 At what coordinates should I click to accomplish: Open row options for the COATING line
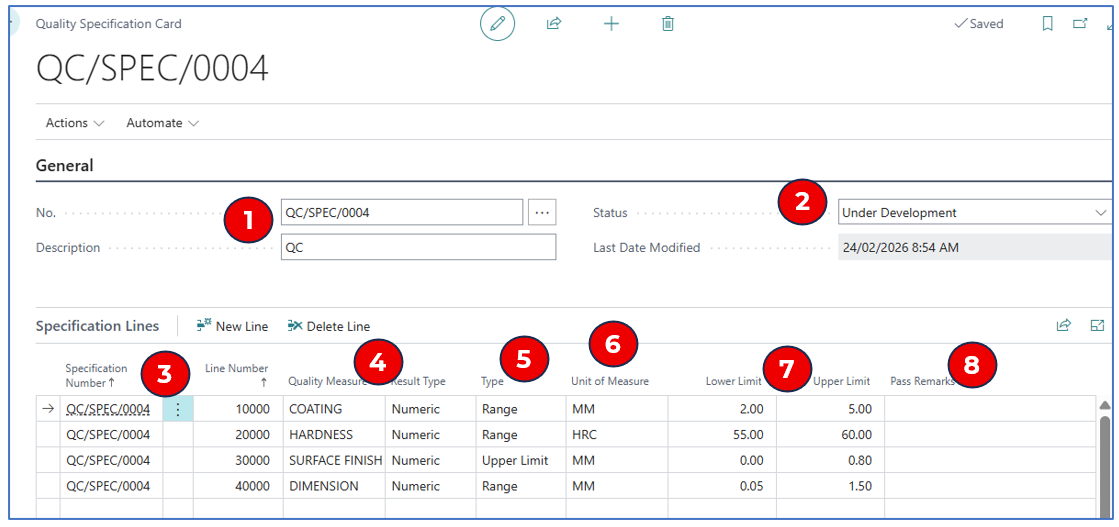pos(178,409)
